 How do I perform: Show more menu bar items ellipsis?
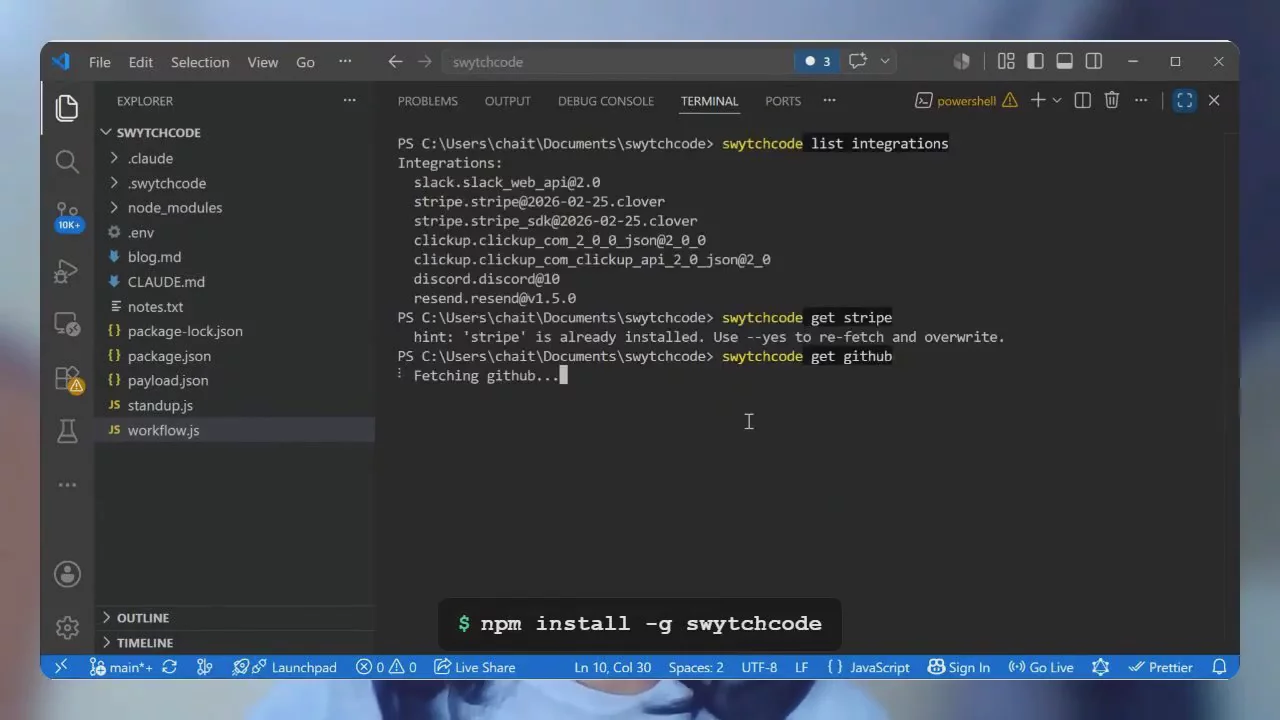(345, 62)
